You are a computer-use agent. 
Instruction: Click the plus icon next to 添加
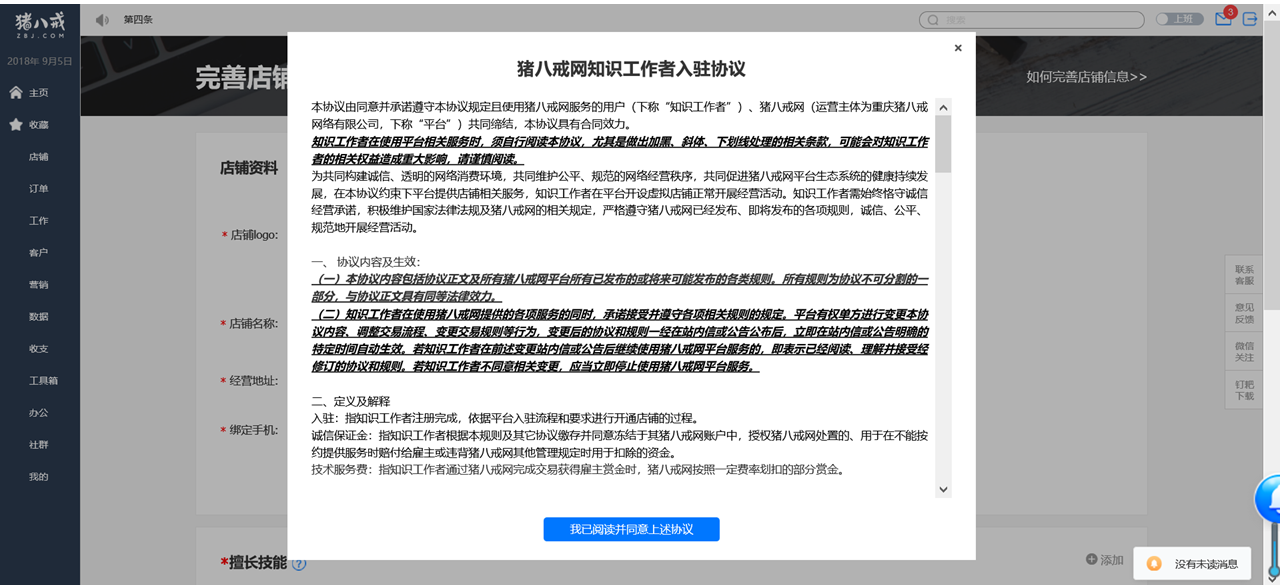(1091, 560)
